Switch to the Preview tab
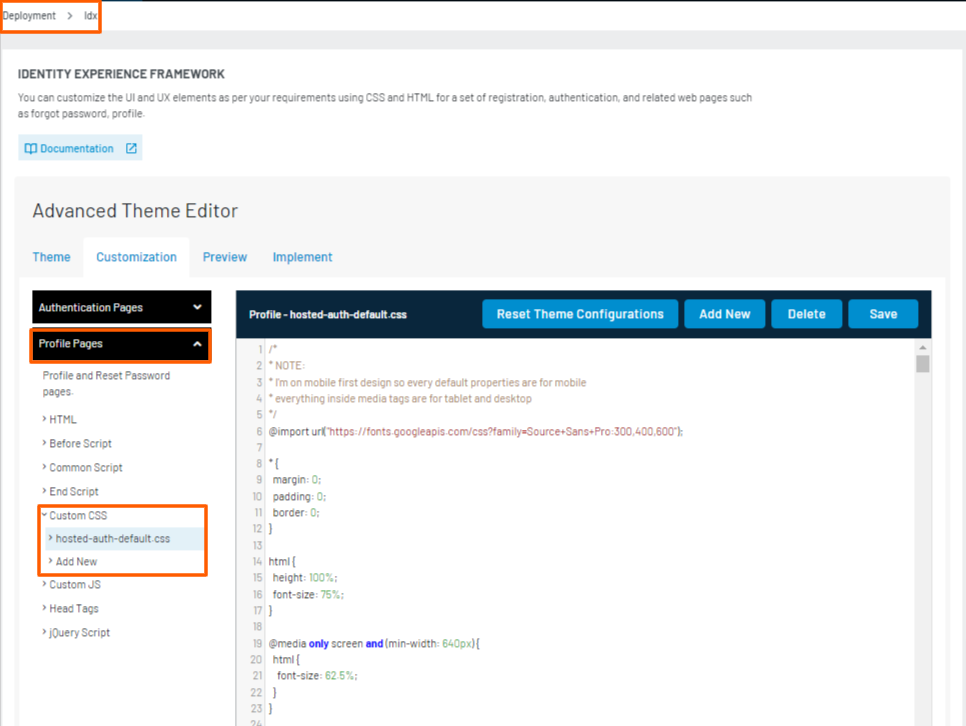This screenshot has width=966, height=726. point(225,257)
